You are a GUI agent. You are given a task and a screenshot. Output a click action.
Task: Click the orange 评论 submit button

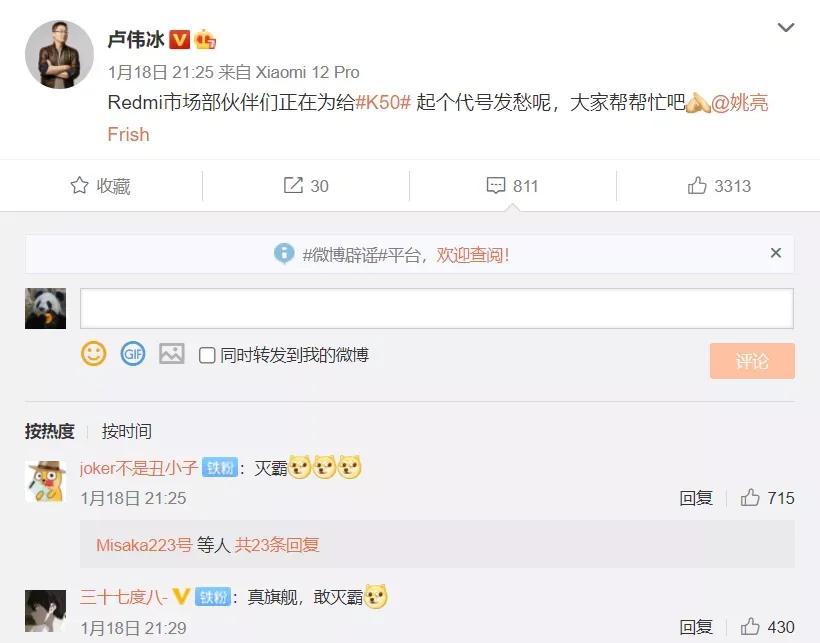[x=752, y=361]
